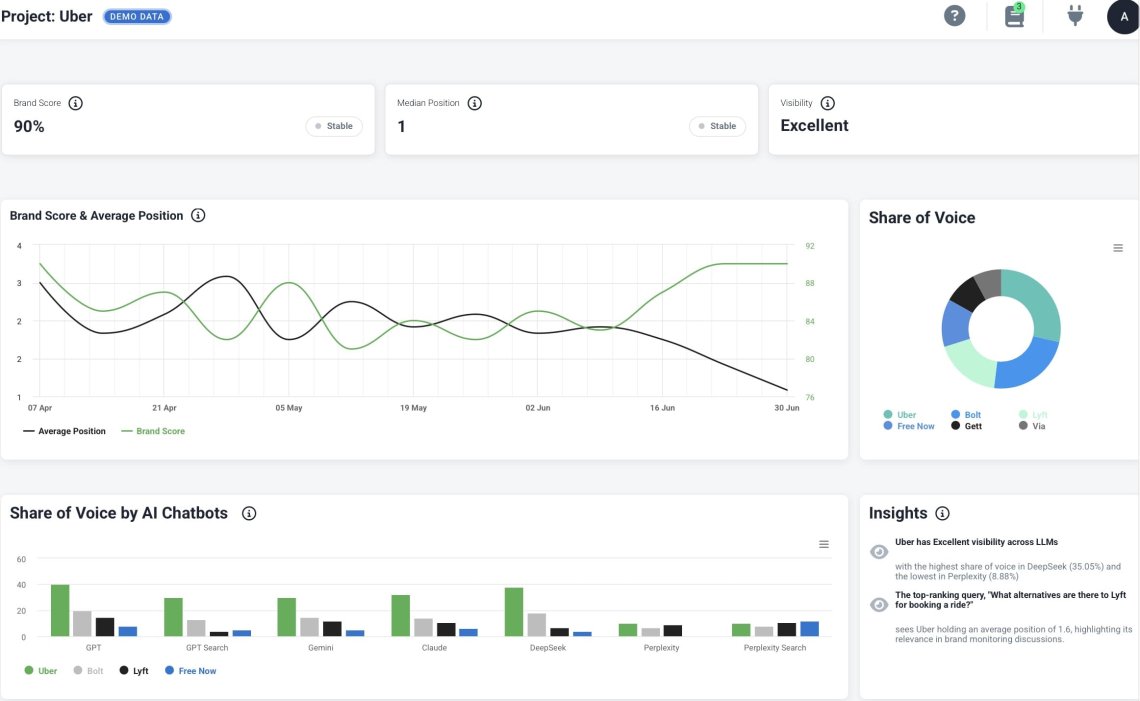Open the help question mark icon
The height and width of the screenshot is (701, 1140).
(954, 15)
